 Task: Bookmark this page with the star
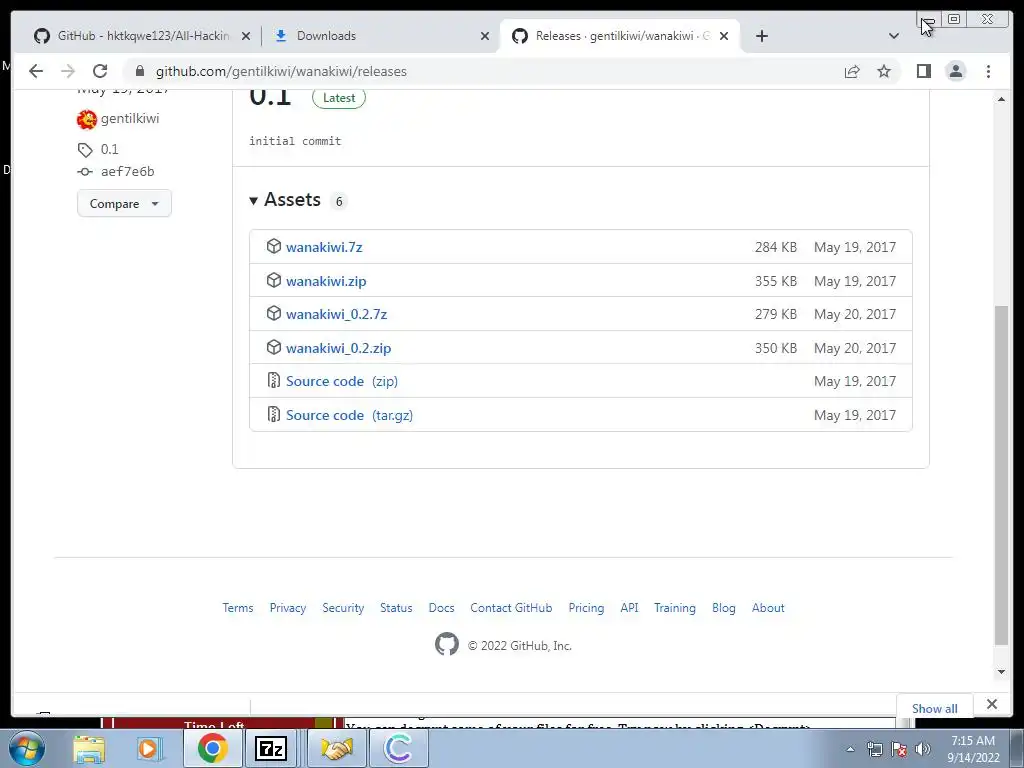coord(884,71)
